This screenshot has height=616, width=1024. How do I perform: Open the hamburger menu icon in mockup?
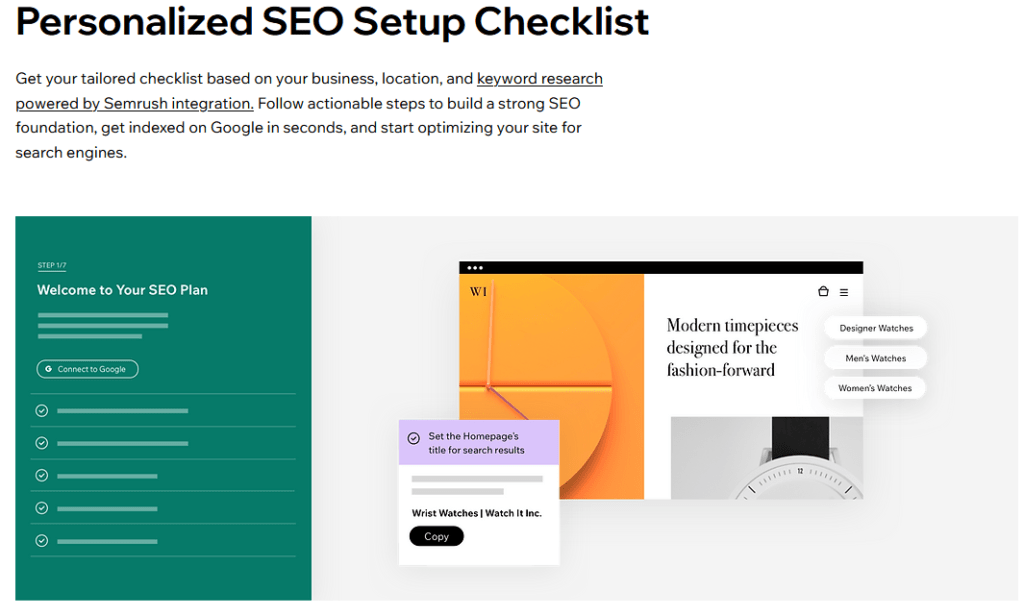click(844, 292)
